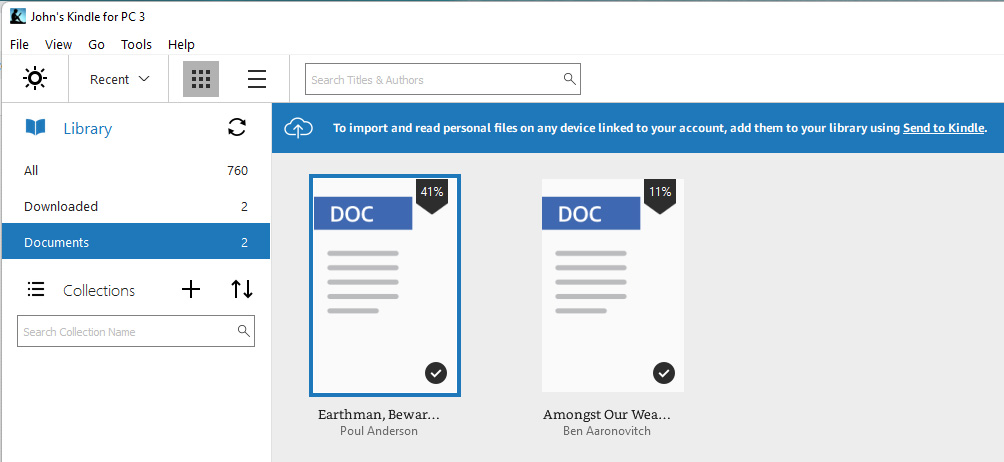Switch to list view
This screenshot has width=1004, height=462.
pyautogui.click(x=257, y=79)
